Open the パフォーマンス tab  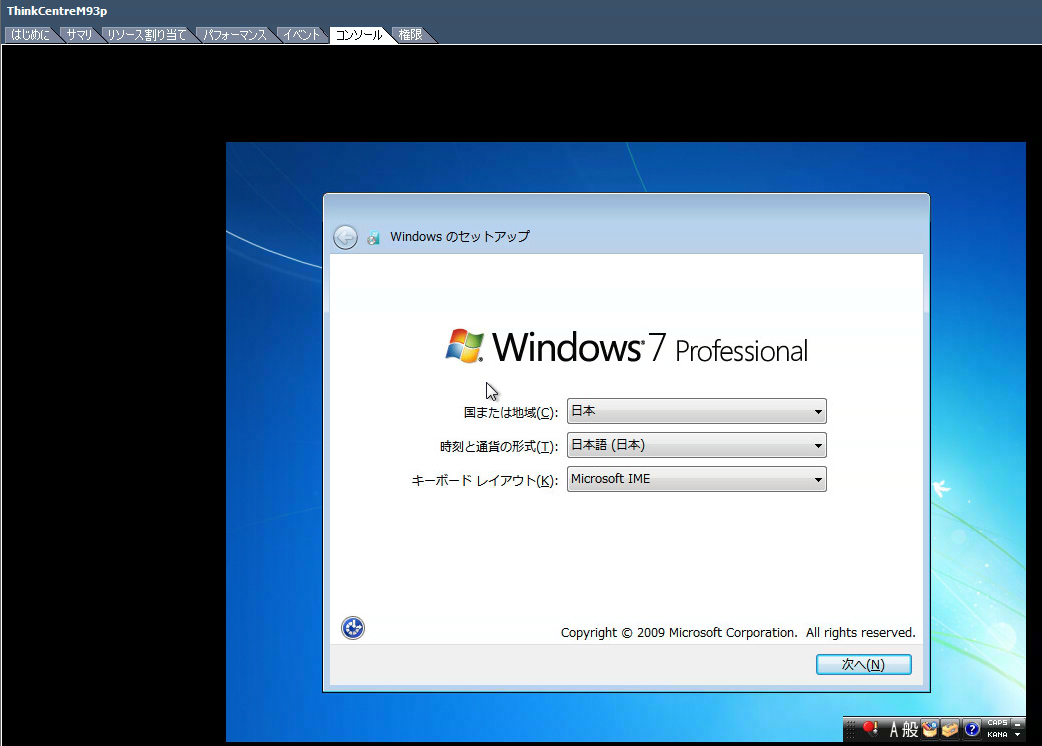pos(235,35)
